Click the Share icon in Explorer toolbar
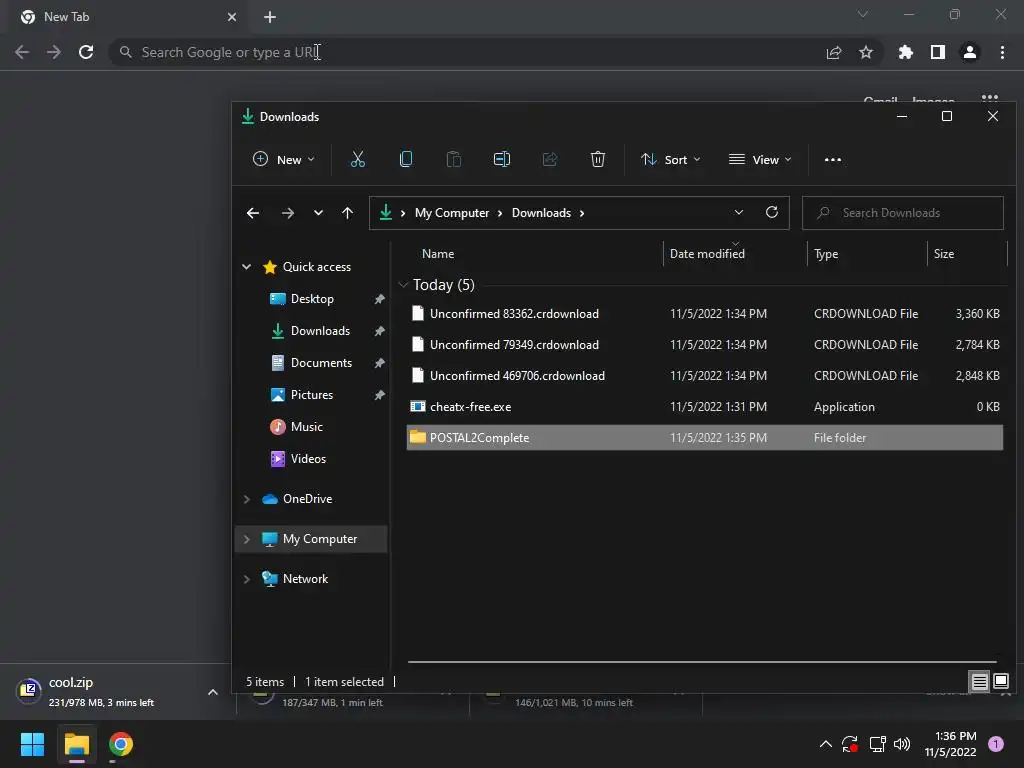The height and width of the screenshot is (768, 1024). [x=550, y=159]
